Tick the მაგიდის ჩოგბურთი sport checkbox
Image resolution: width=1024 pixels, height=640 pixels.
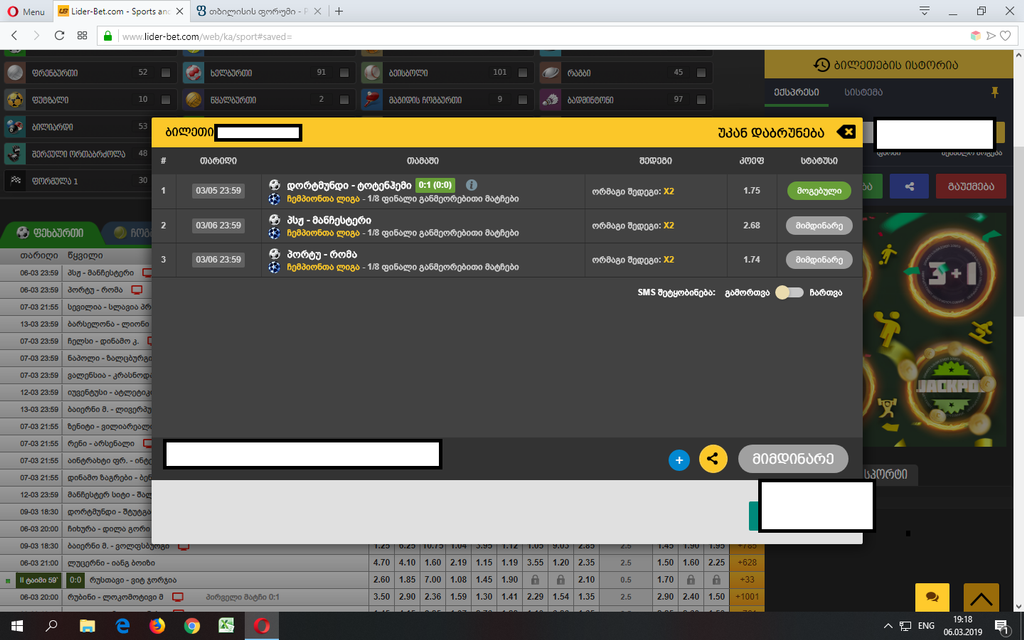click(522, 100)
